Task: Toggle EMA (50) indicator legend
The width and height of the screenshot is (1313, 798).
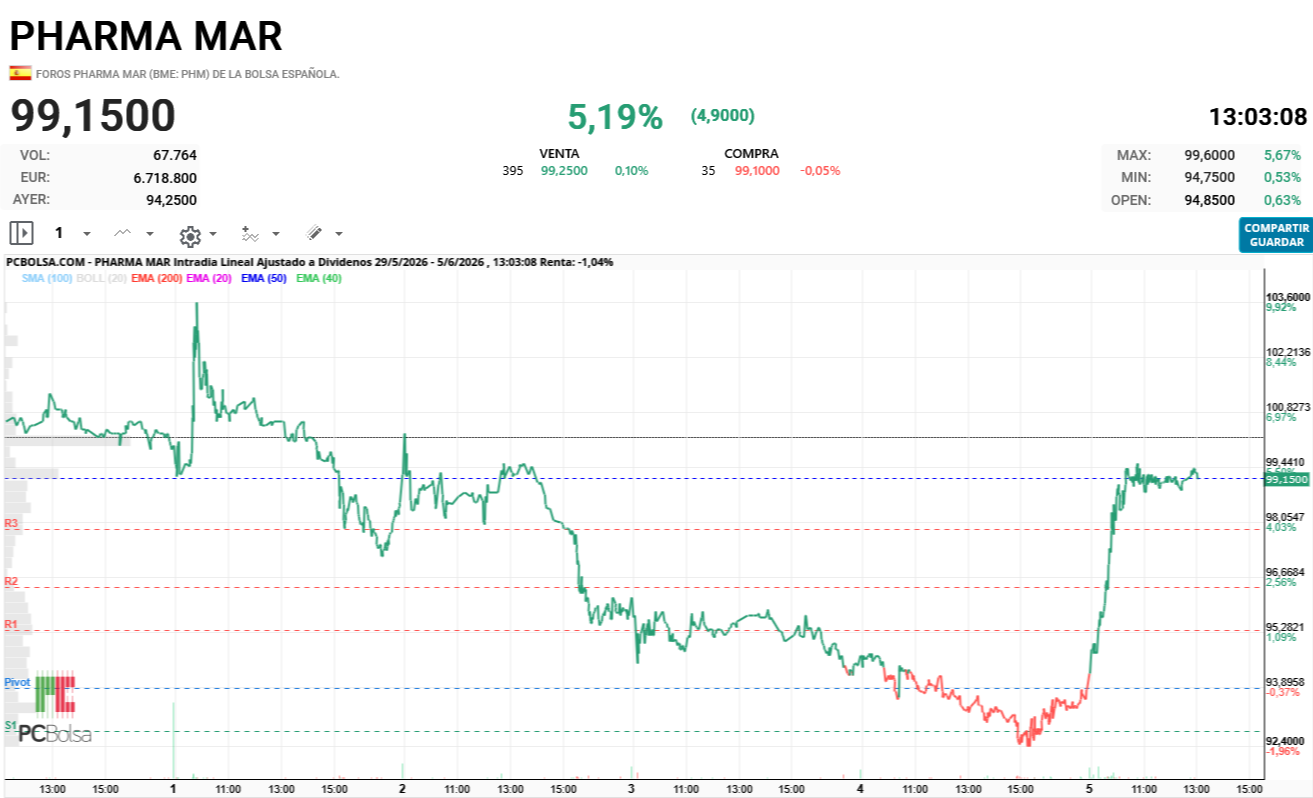Action: click(264, 278)
